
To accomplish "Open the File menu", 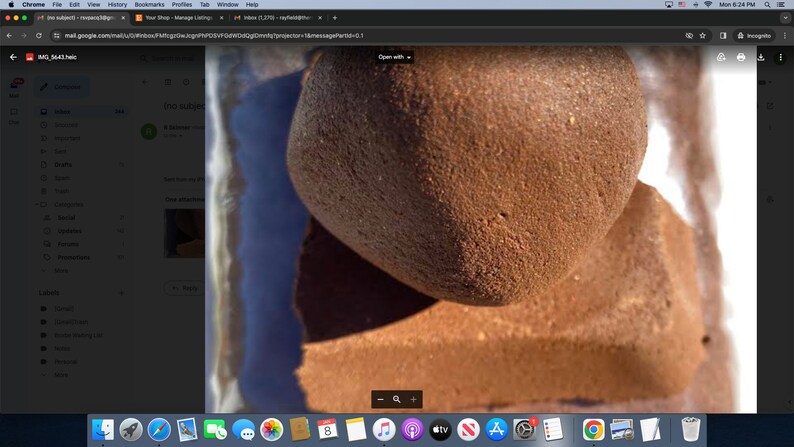I will [57, 5].
